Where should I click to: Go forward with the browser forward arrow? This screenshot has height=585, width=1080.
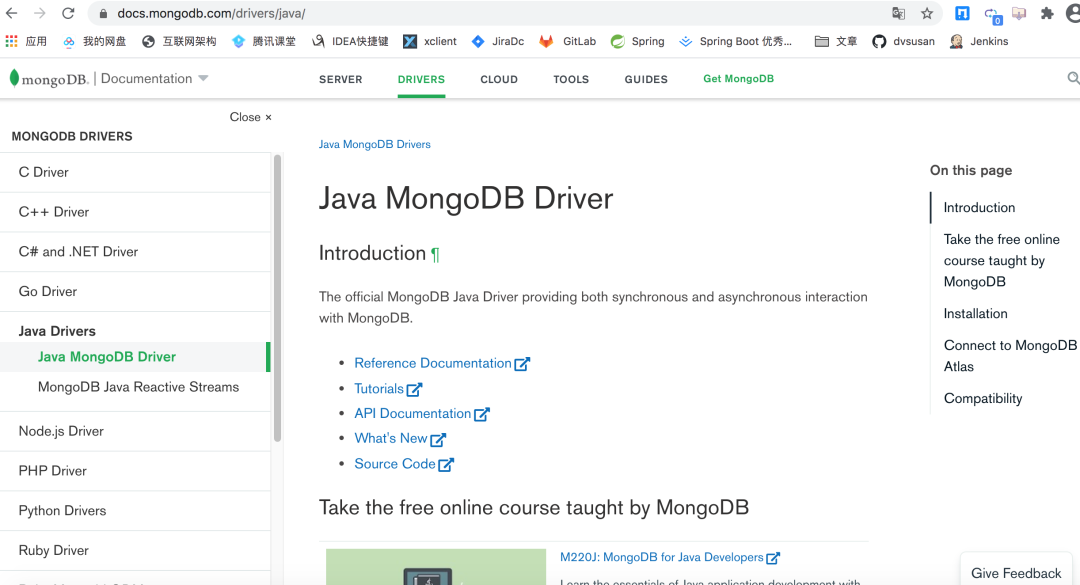pyautogui.click(x=40, y=13)
